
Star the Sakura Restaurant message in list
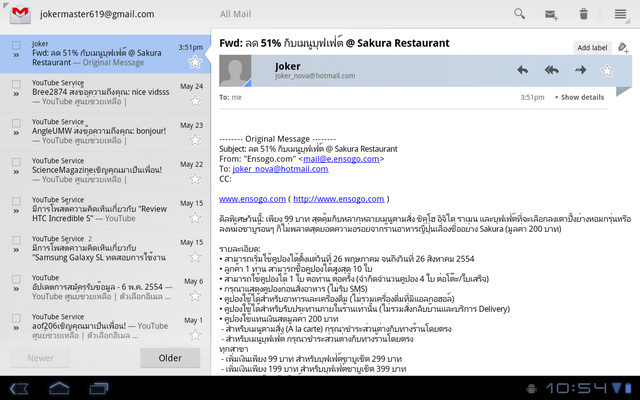coord(195,62)
